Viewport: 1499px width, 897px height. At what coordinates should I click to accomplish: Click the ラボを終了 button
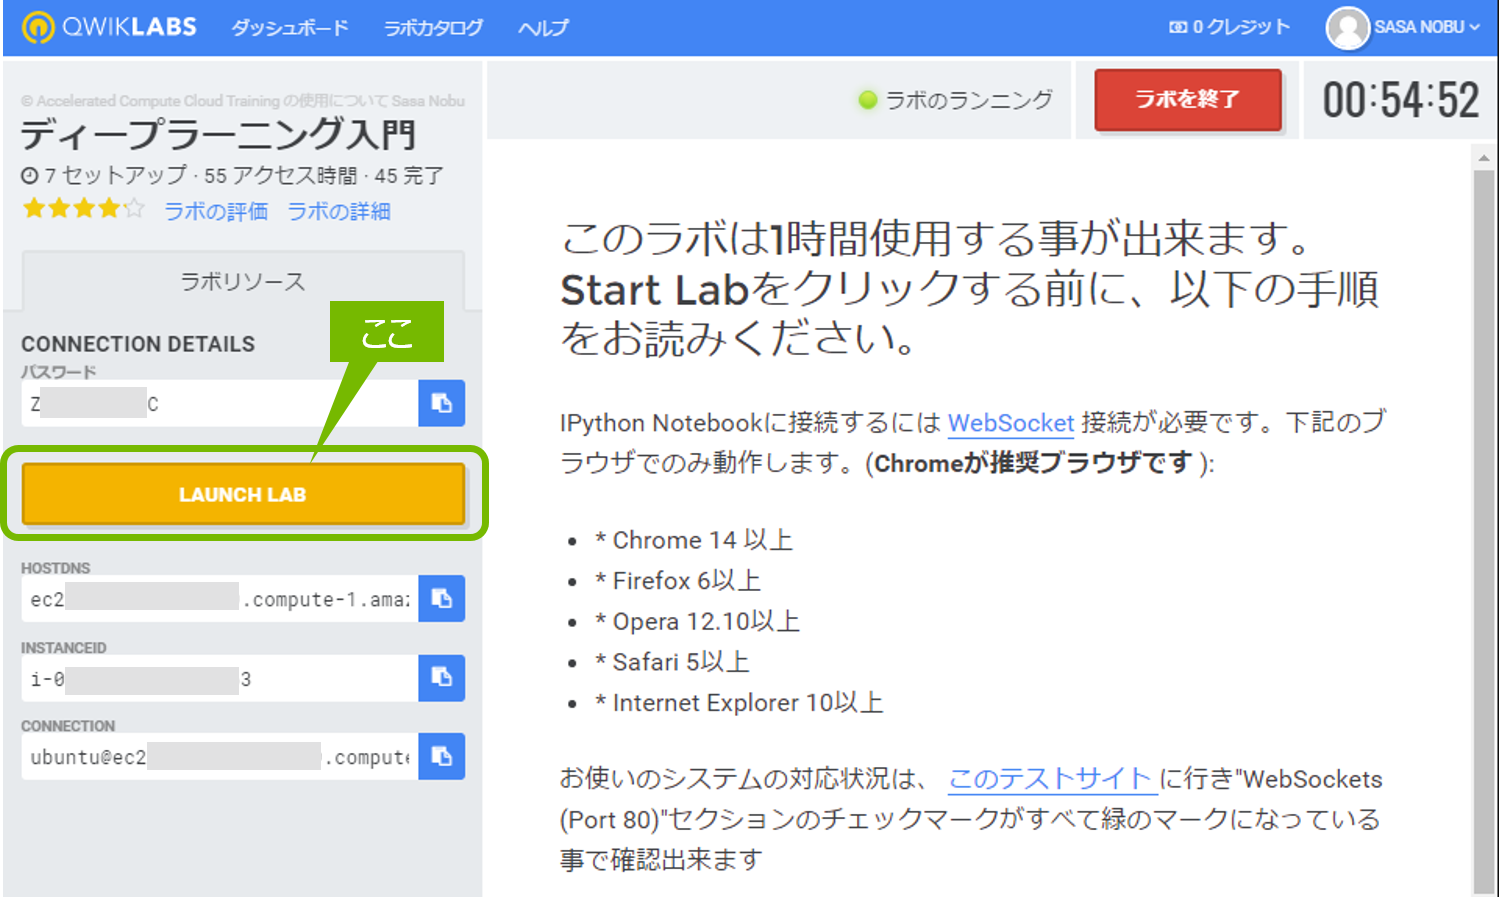point(1188,99)
